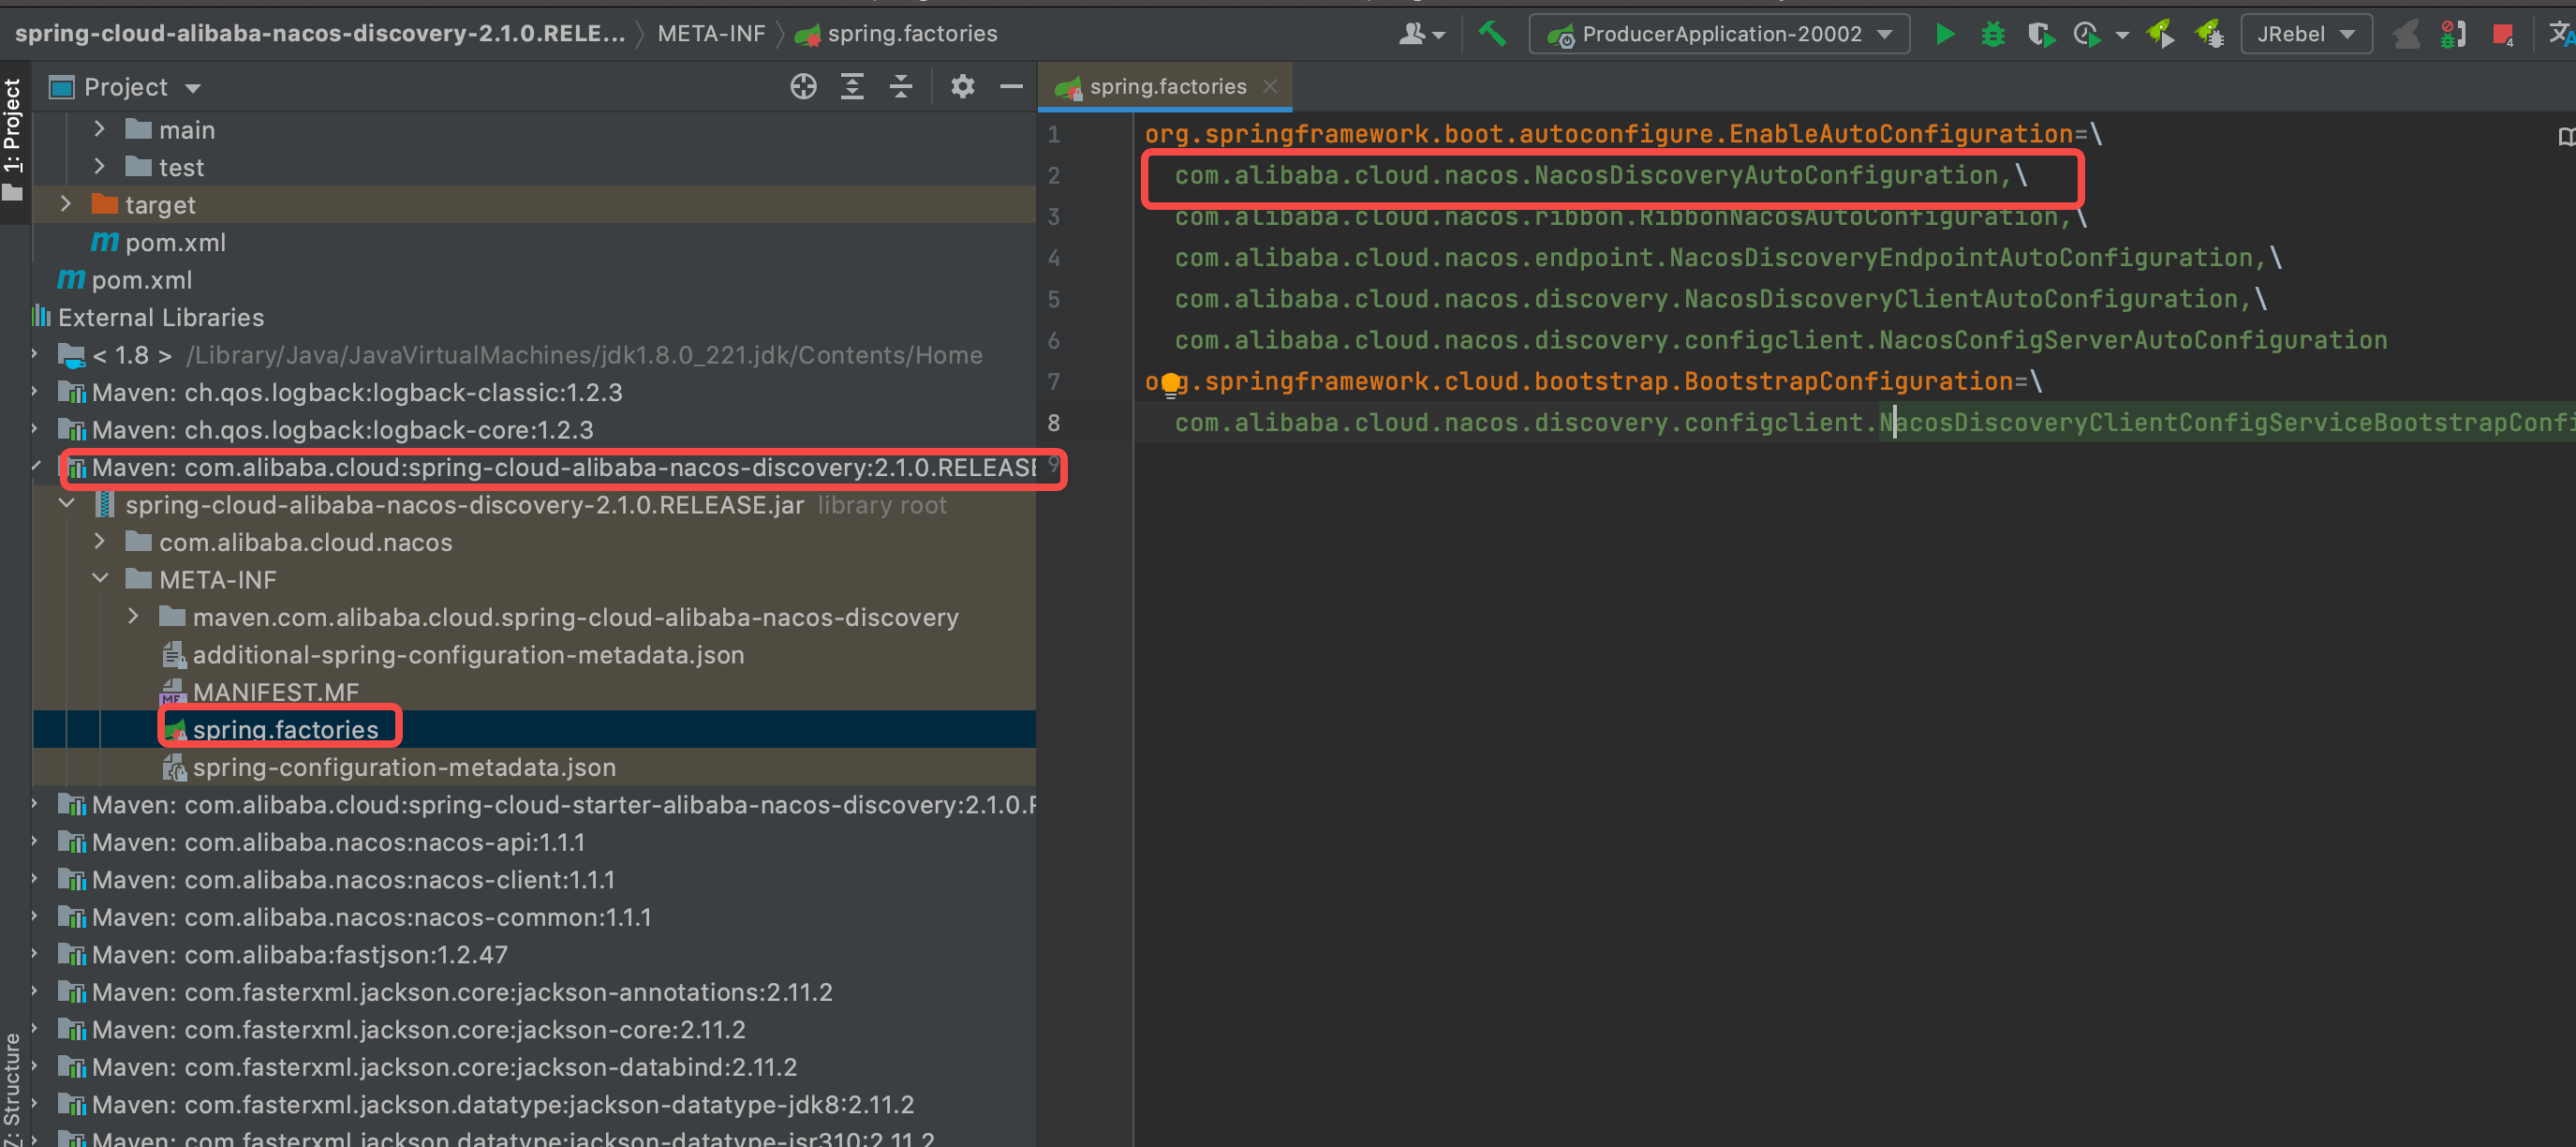Start debugging with the green bug icon
The image size is (2576, 1147).
pyautogui.click(x=1993, y=34)
